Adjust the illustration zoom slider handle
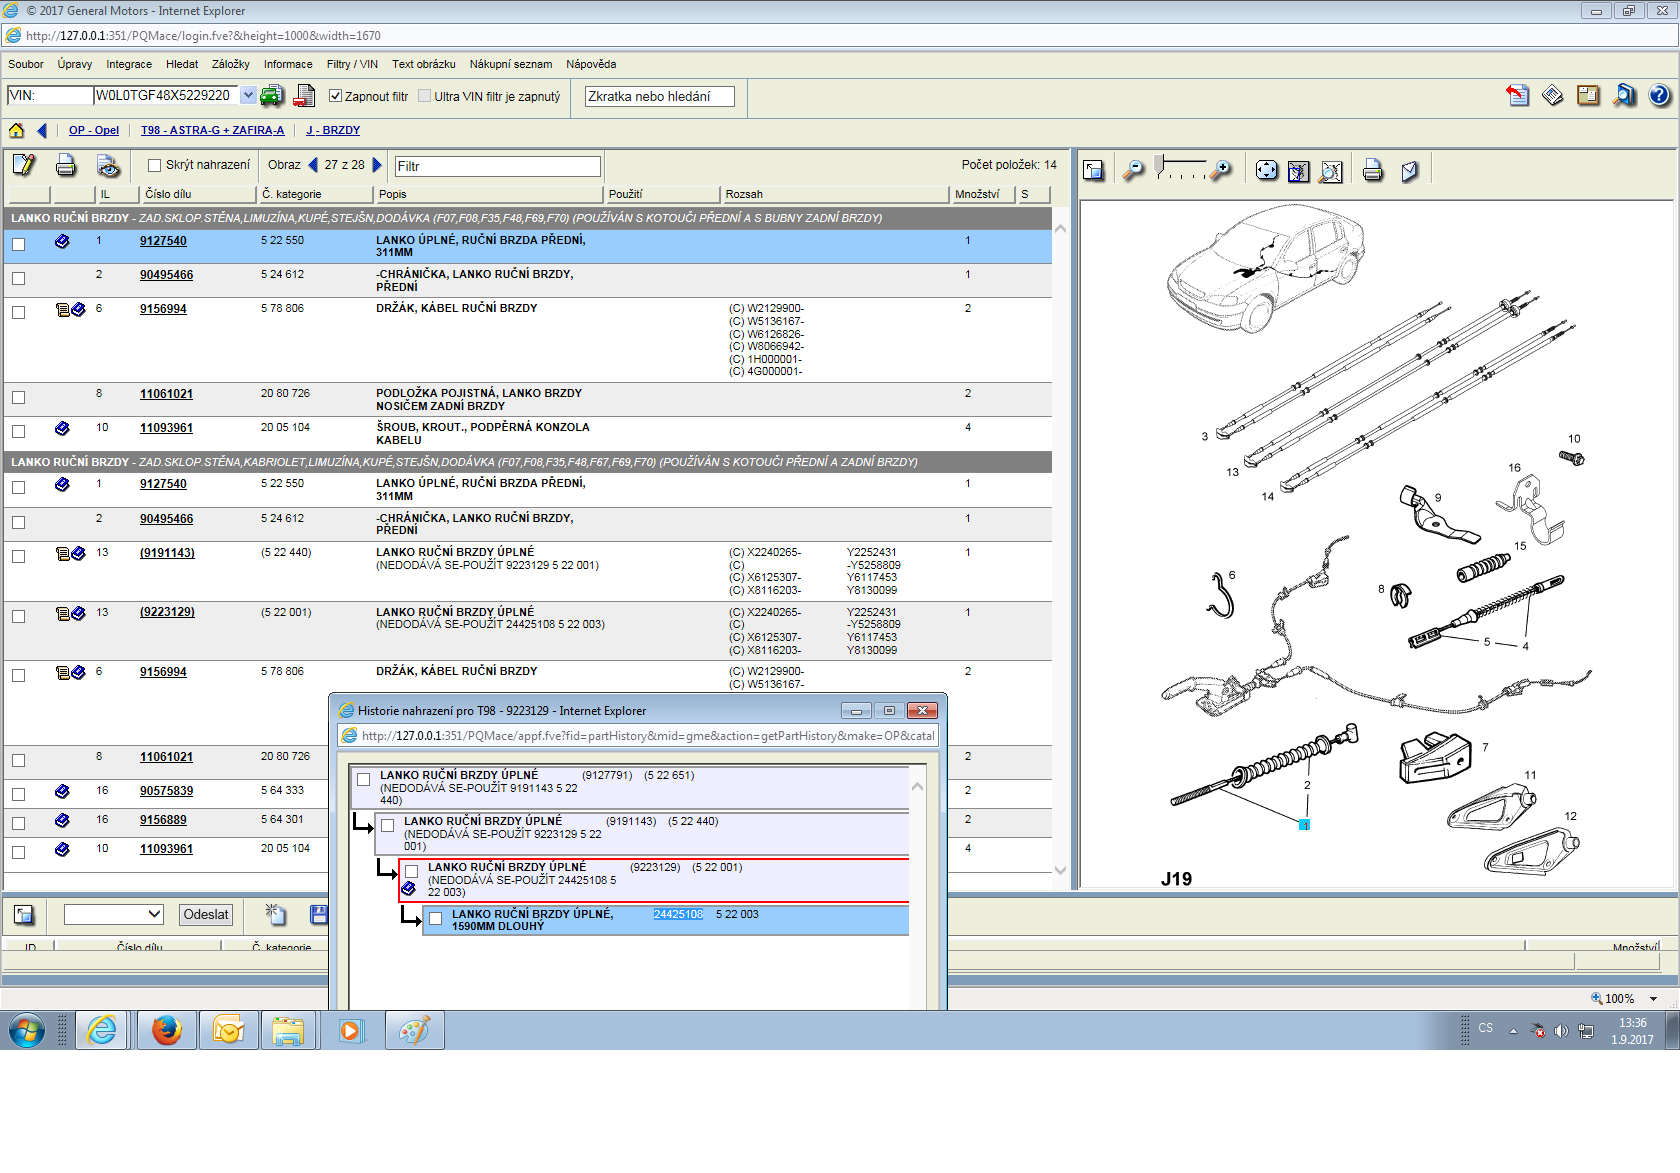The image size is (1680, 1173). click(x=1160, y=165)
